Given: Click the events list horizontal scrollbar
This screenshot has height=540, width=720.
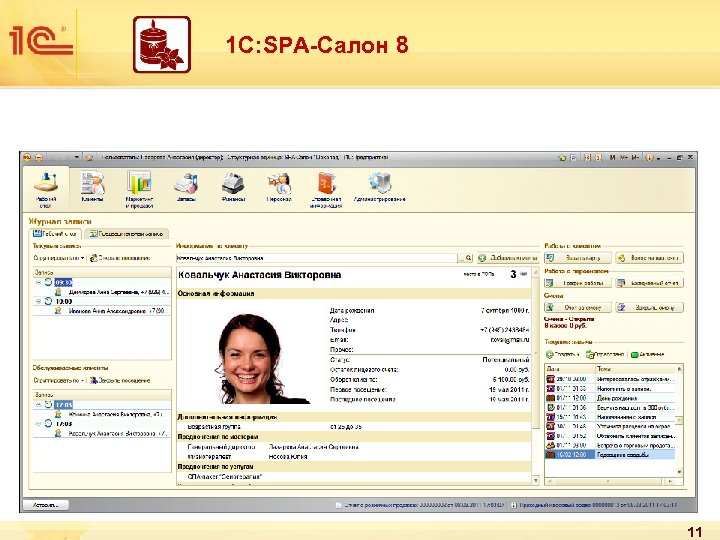Looking at the screenshot, I should click(x=609, y=481).
